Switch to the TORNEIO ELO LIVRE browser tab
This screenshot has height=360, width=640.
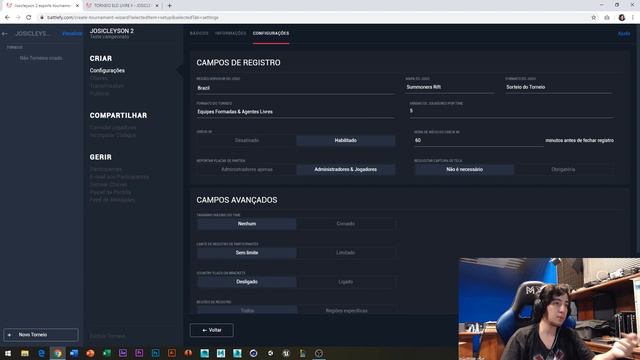pyautogui.click(x=122, y=6)
